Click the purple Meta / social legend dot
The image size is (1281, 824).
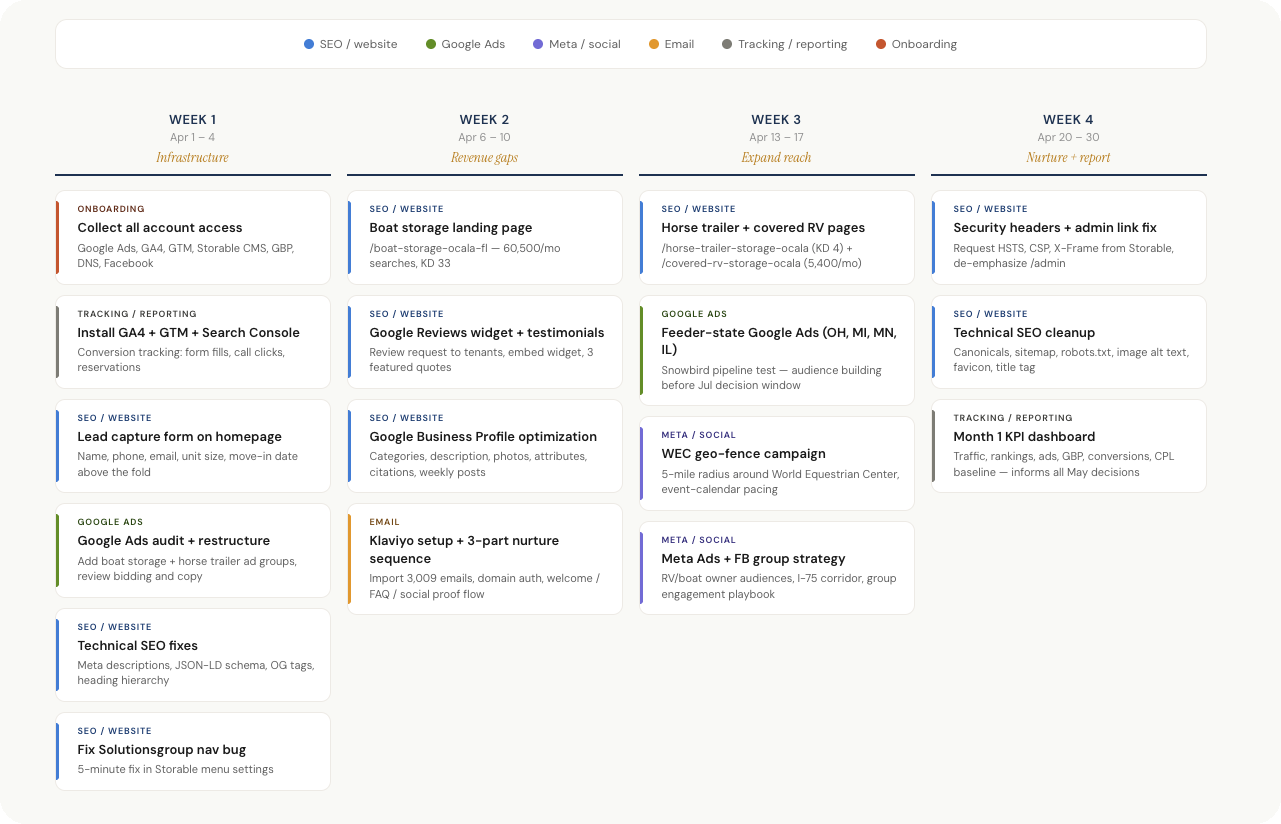click(538, 44)
